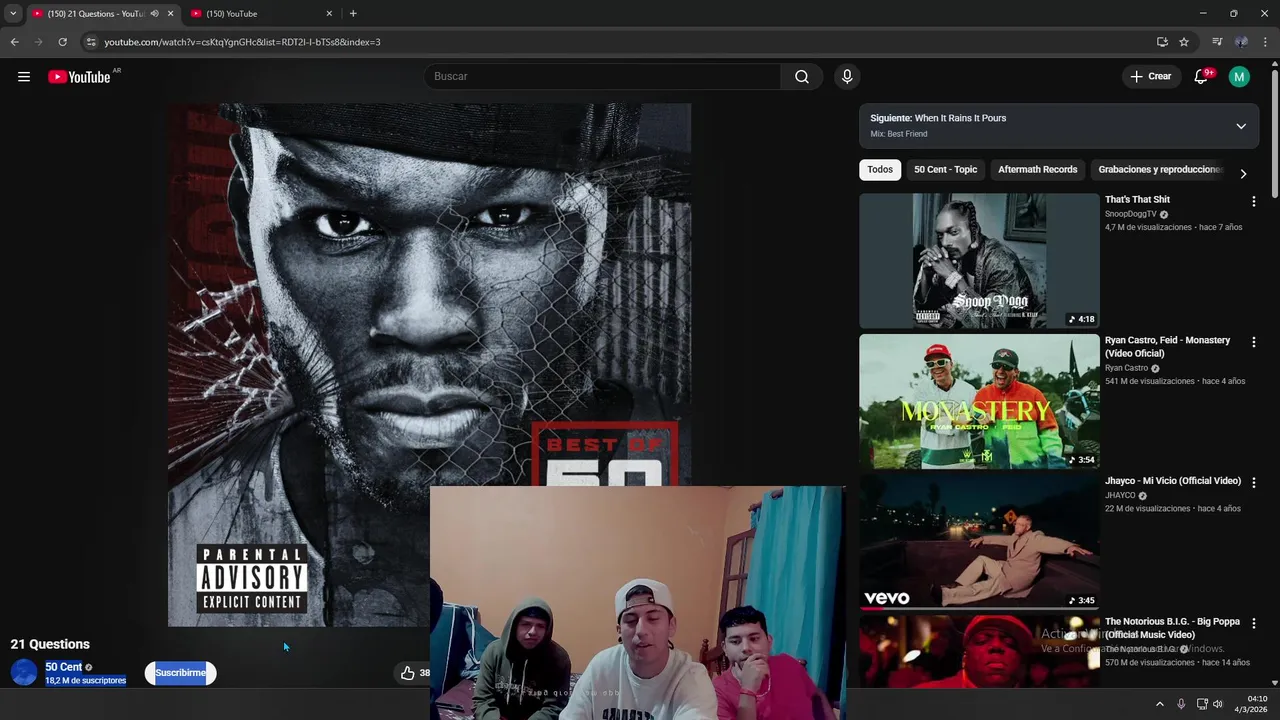This screenshot has height=720, width=1280.
Task: Open Chrome media control icon
Action: pyautogui.click(x=1217, y=42)
